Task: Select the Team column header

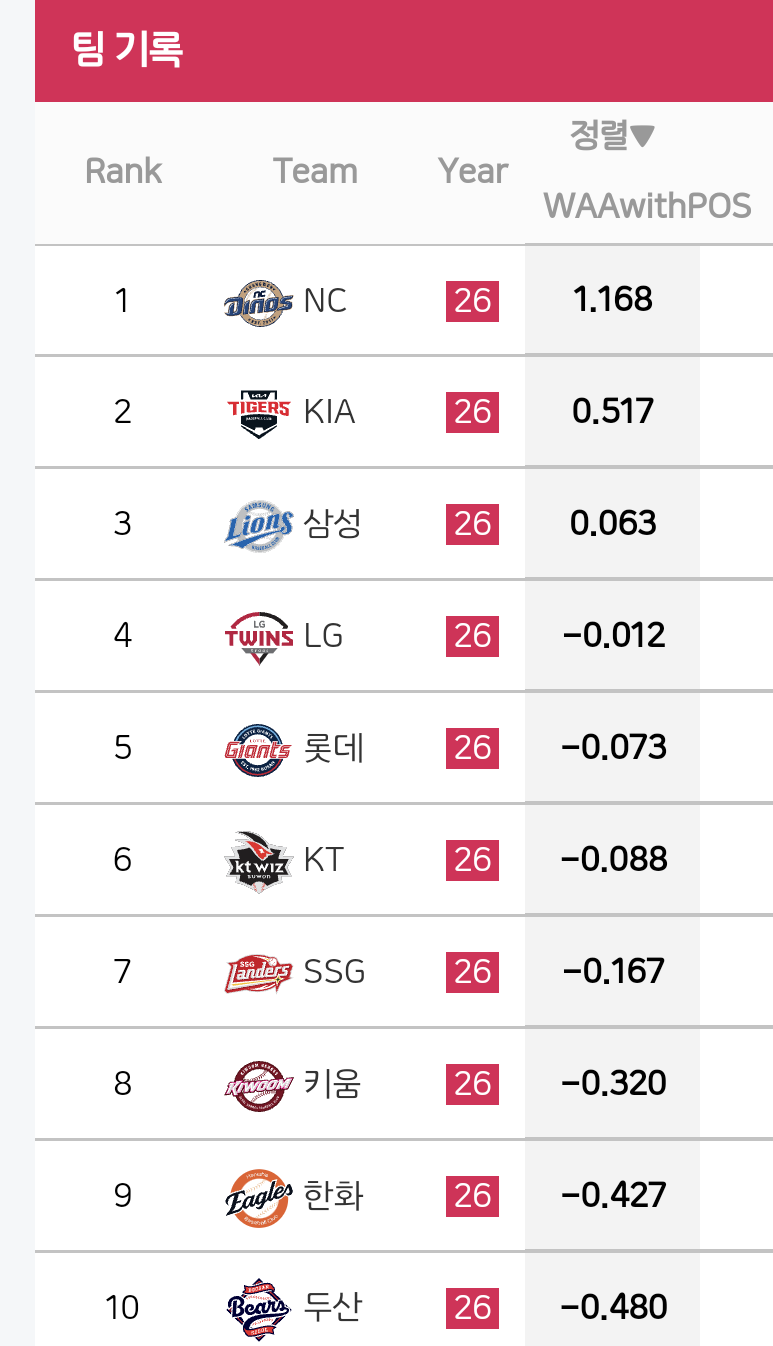Action: (x=315, y=171)
